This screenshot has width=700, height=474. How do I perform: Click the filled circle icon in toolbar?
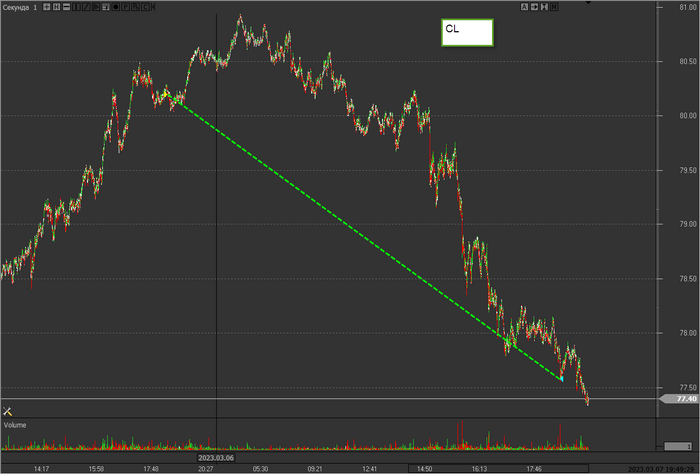click(116, 7)
